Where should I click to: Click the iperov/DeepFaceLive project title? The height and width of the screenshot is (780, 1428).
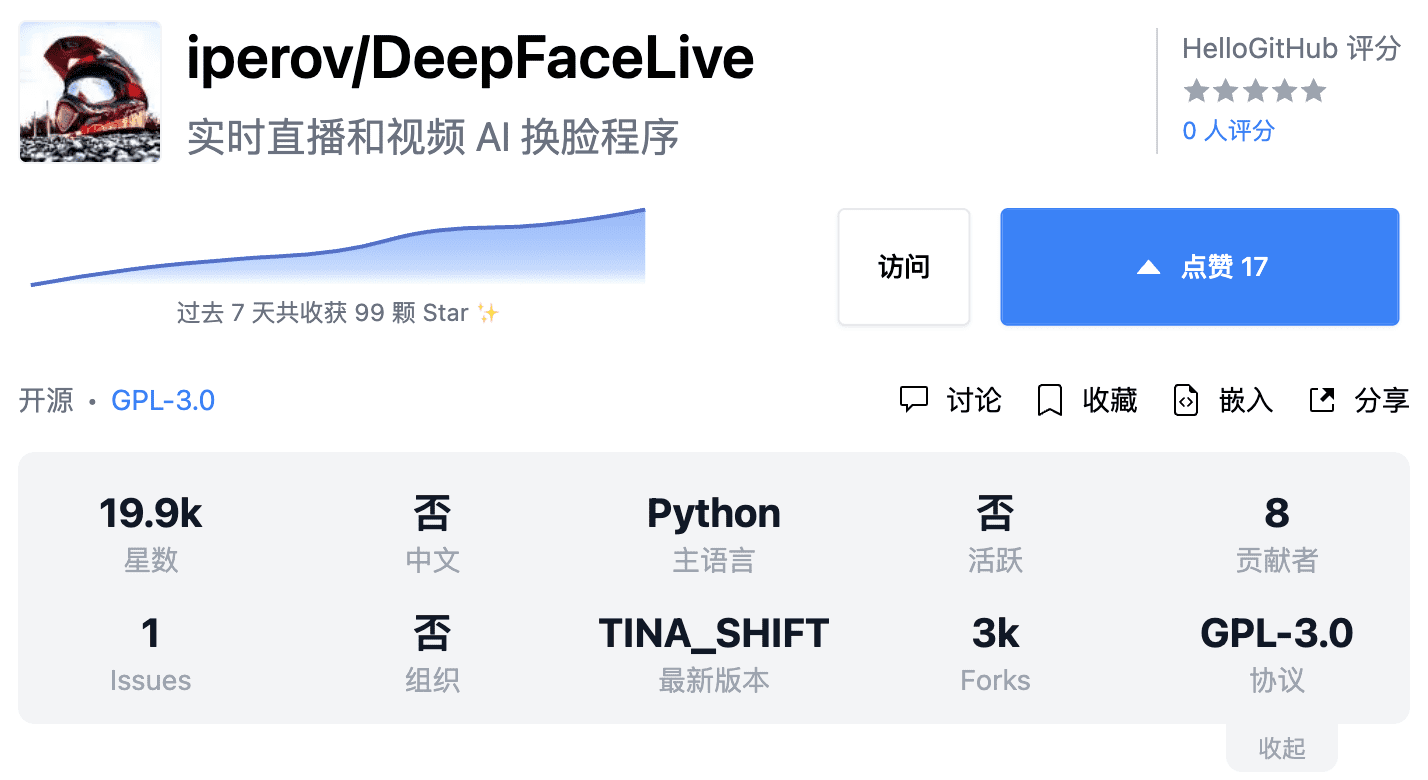tap(470, 58)
